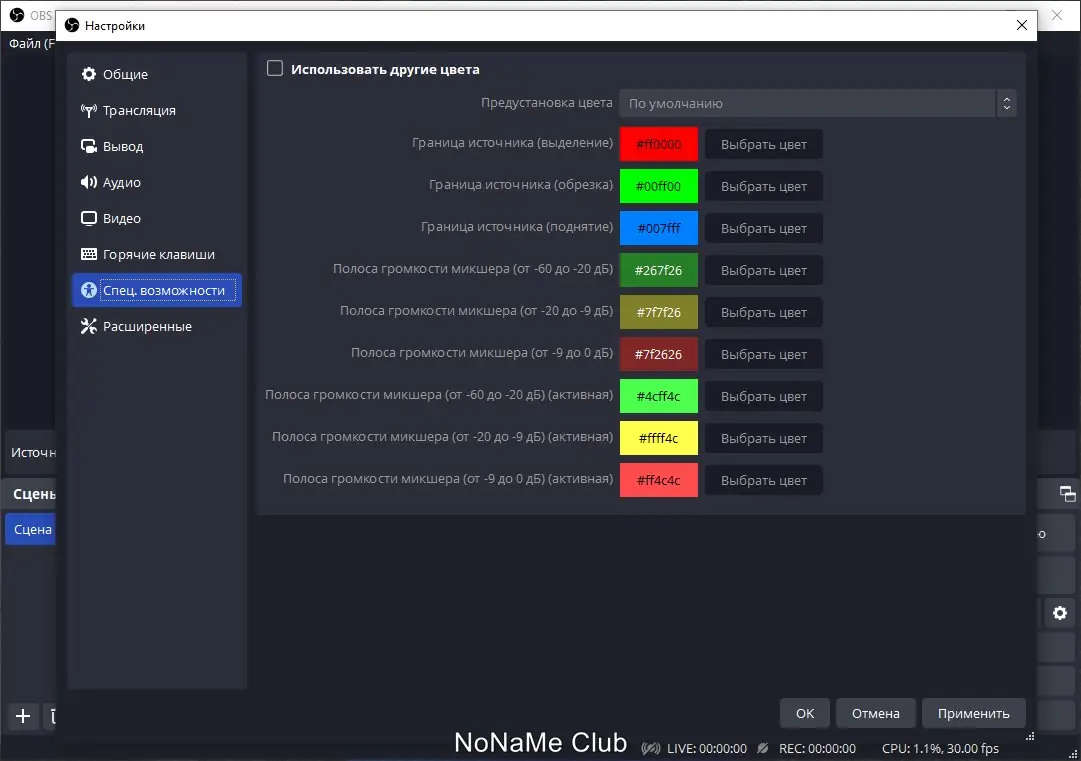The image size is (1081, 761).
Task: Choose color for Граница источника (поднятие)
Action: coord(764,229)
